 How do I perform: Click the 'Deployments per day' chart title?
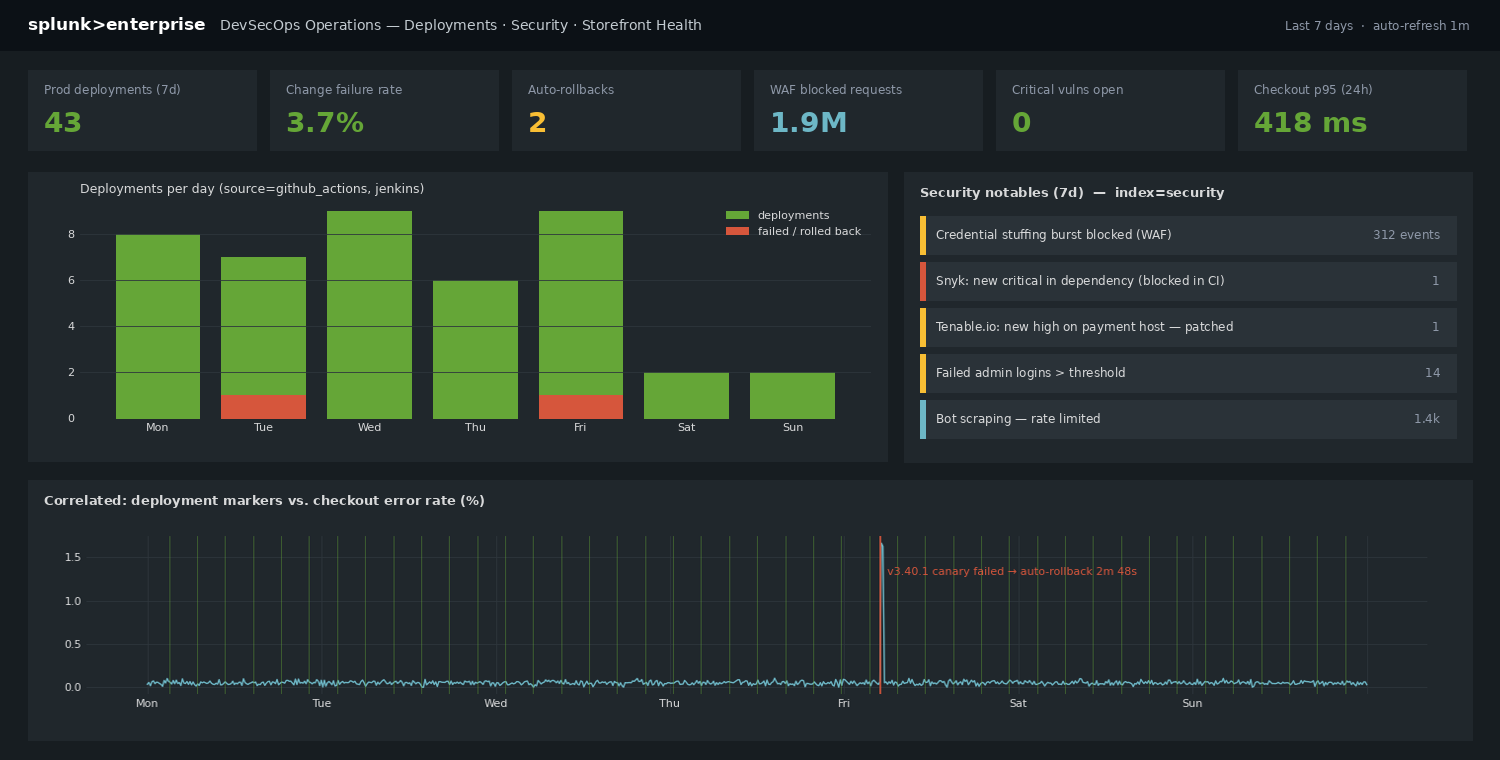tap(252, 189)
